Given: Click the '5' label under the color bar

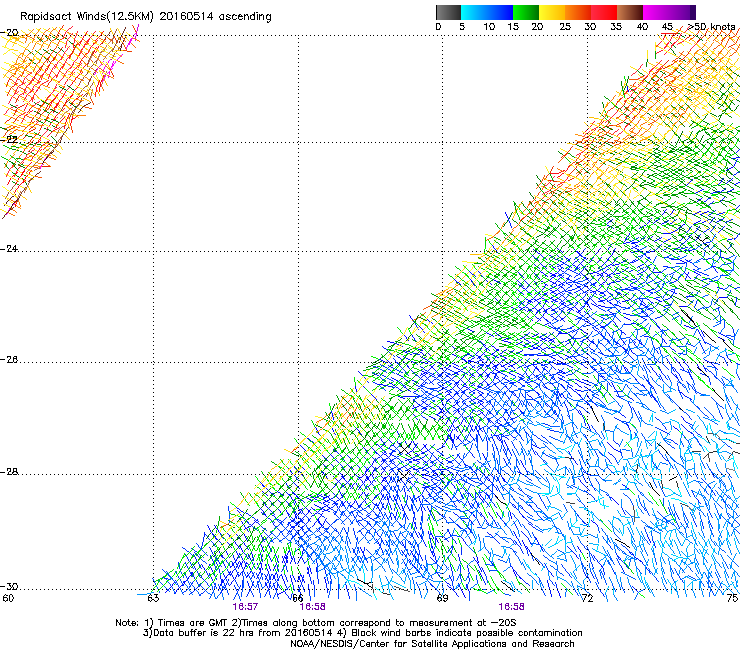Looking at the screenshot, I should pyautogui.click(x=462, y=27).
